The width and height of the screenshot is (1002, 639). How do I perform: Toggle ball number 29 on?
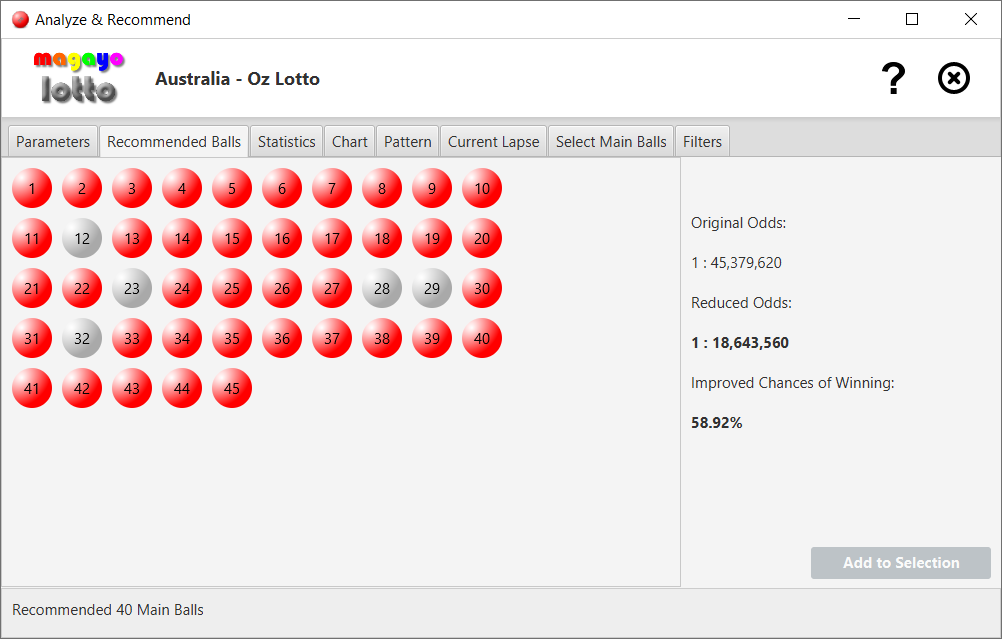click(431, 288)
